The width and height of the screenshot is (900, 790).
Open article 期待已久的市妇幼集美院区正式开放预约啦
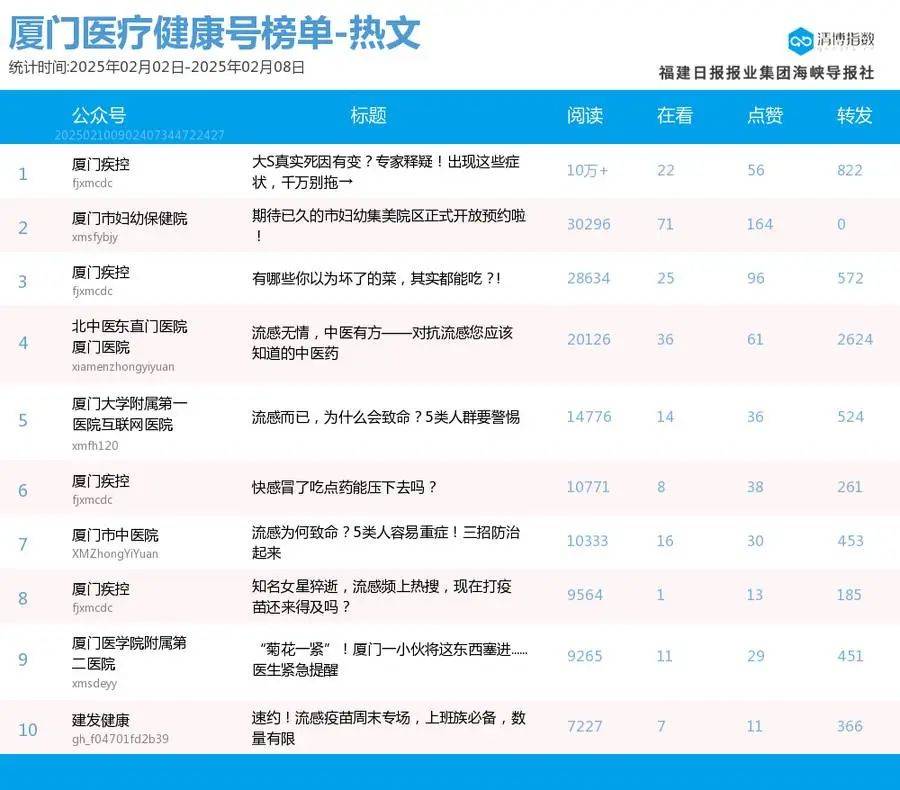(x=389, y=225)
